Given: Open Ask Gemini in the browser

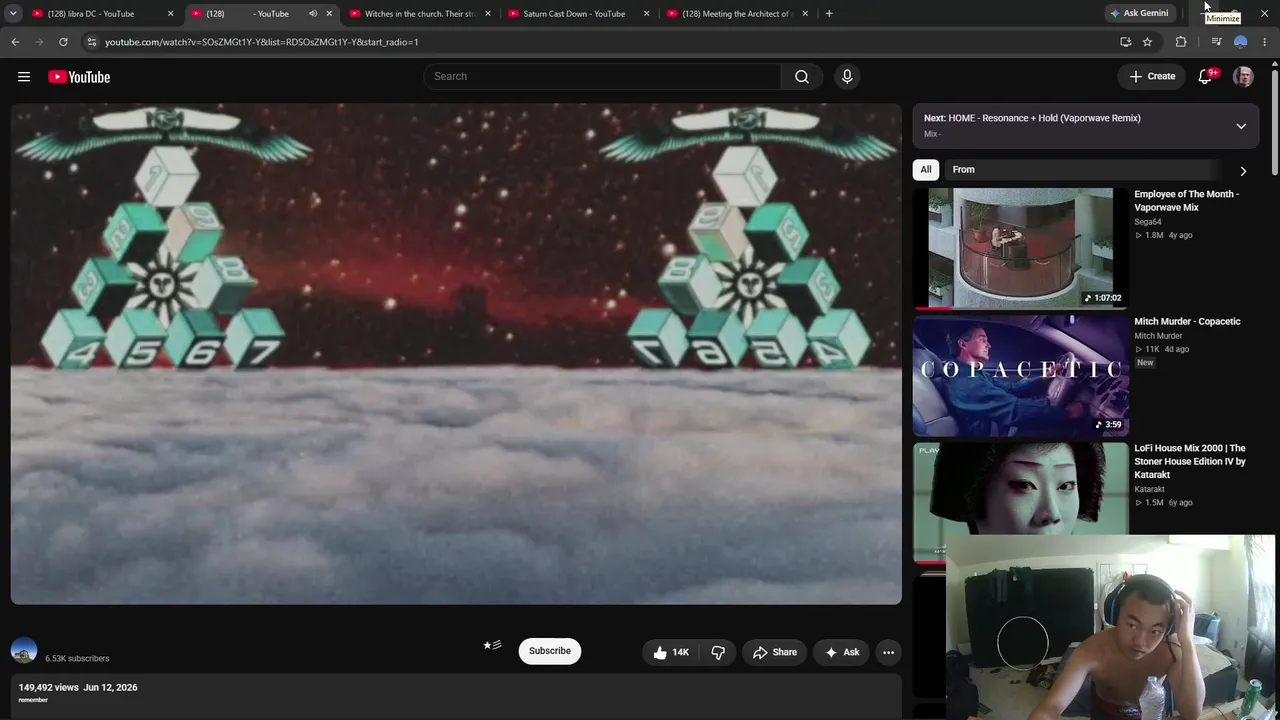Looking at the screenshot, I should pyautogui.click(x=1138, y=14).
